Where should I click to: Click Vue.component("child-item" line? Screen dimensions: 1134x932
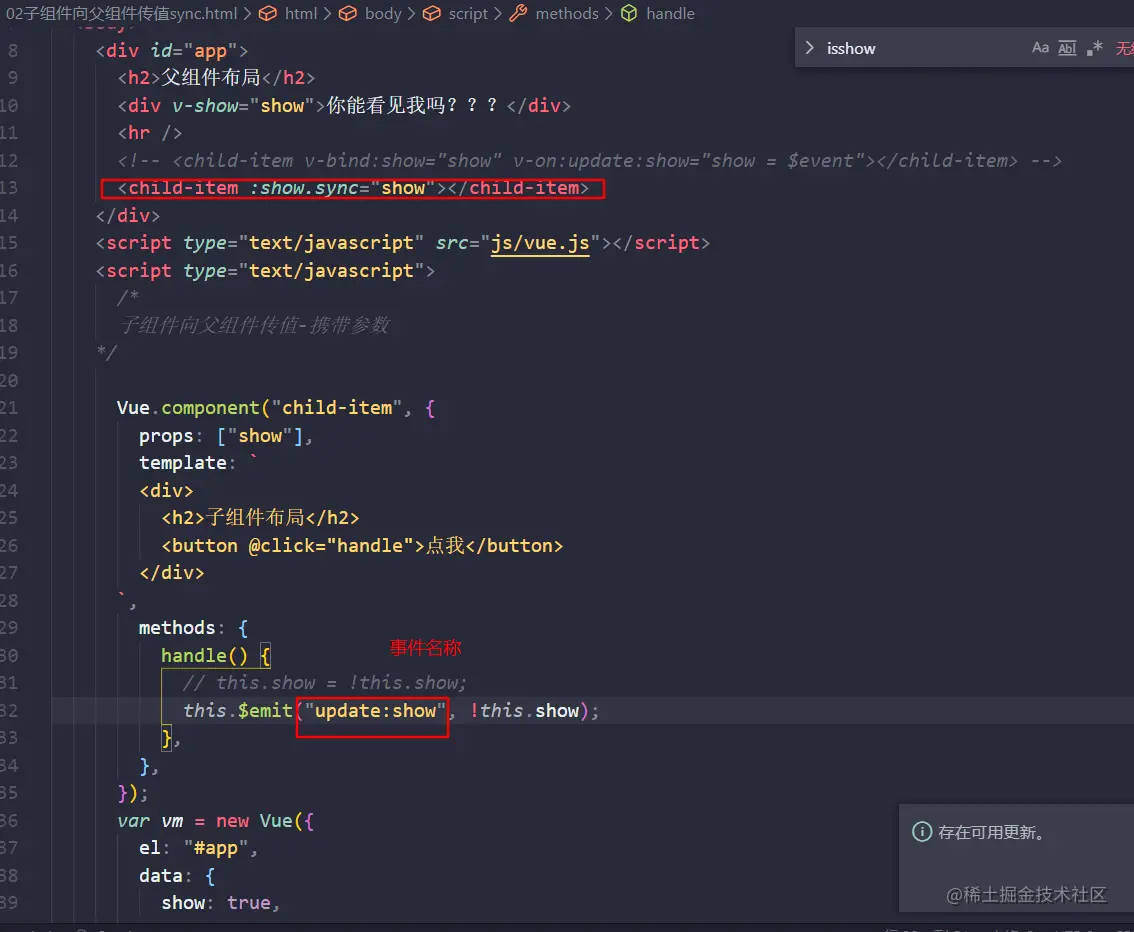point(276,408)
